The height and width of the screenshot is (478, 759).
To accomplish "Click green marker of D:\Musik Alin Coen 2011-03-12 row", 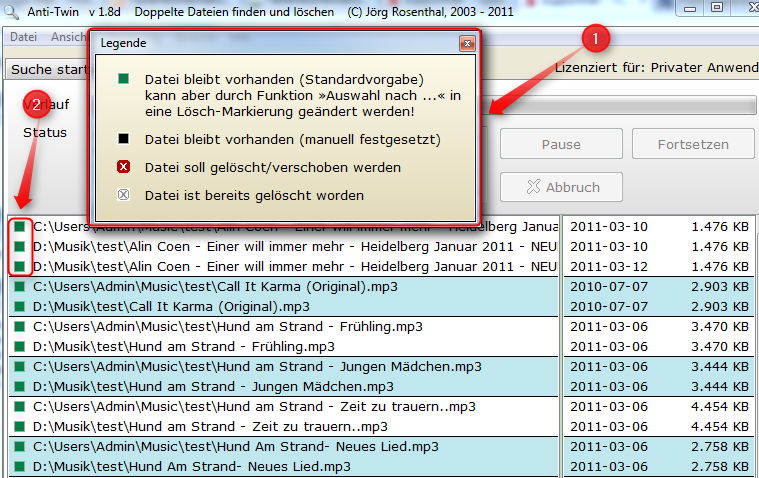I will point(19,266).
